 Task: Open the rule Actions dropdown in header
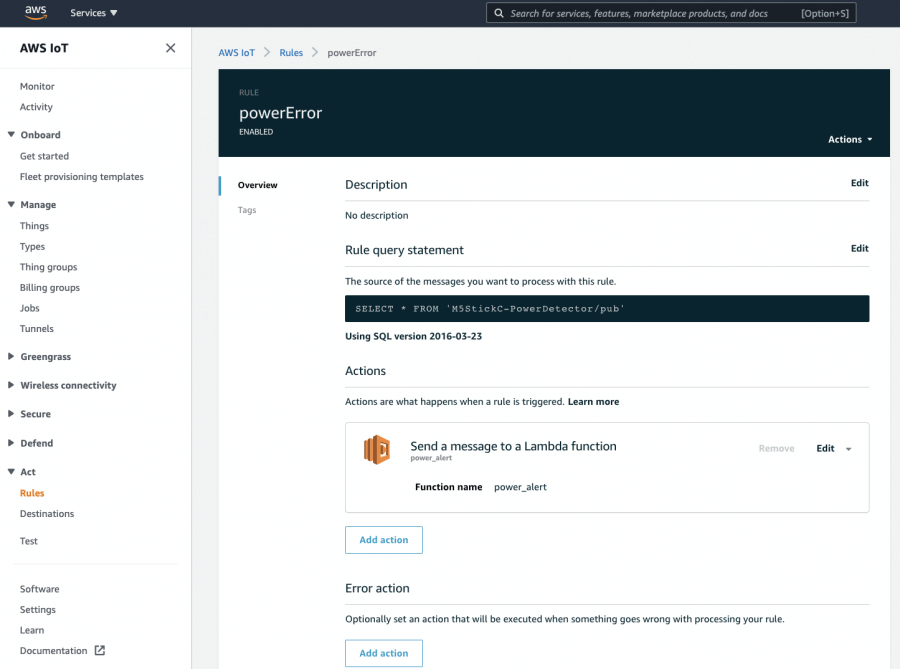[x=850, y=139]
